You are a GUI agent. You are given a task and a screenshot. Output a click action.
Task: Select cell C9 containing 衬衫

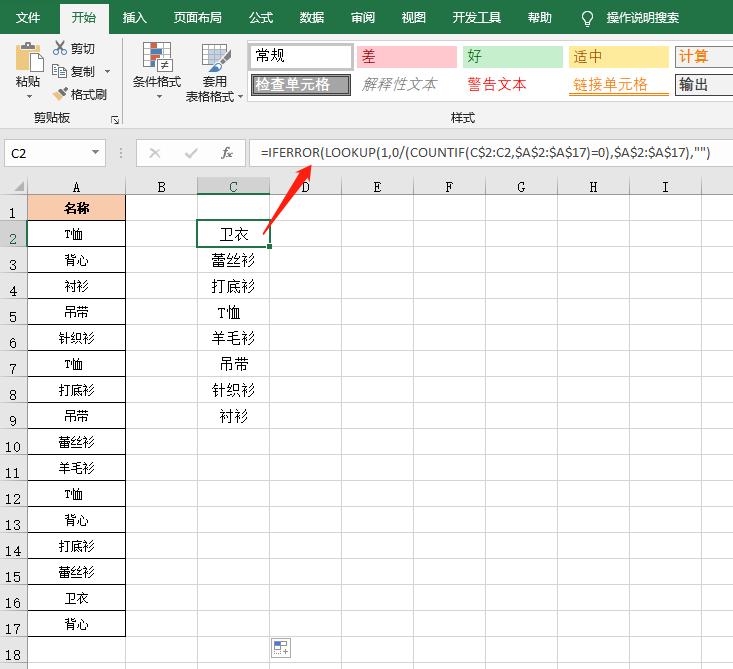point(233,416)
